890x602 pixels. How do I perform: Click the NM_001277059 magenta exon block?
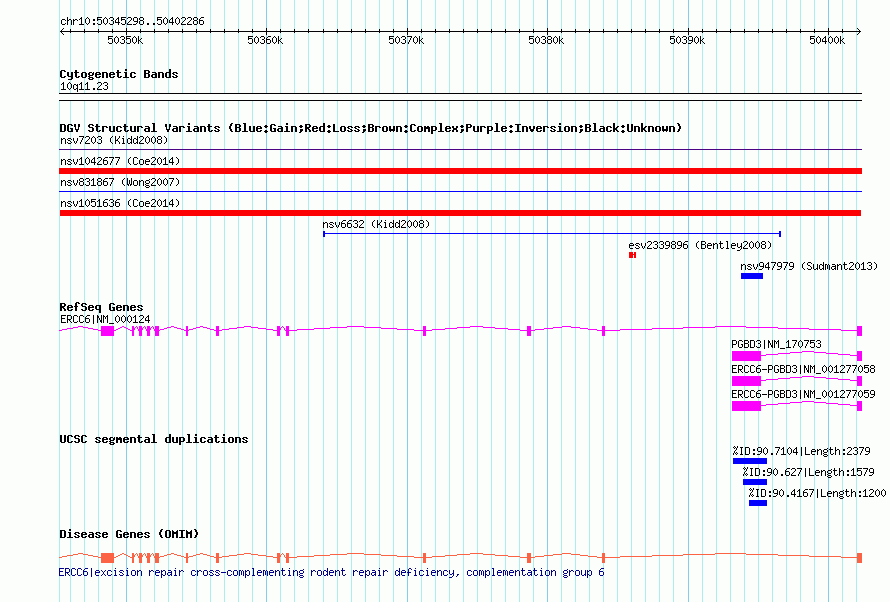pyautogui.click(x=746, y=406)
